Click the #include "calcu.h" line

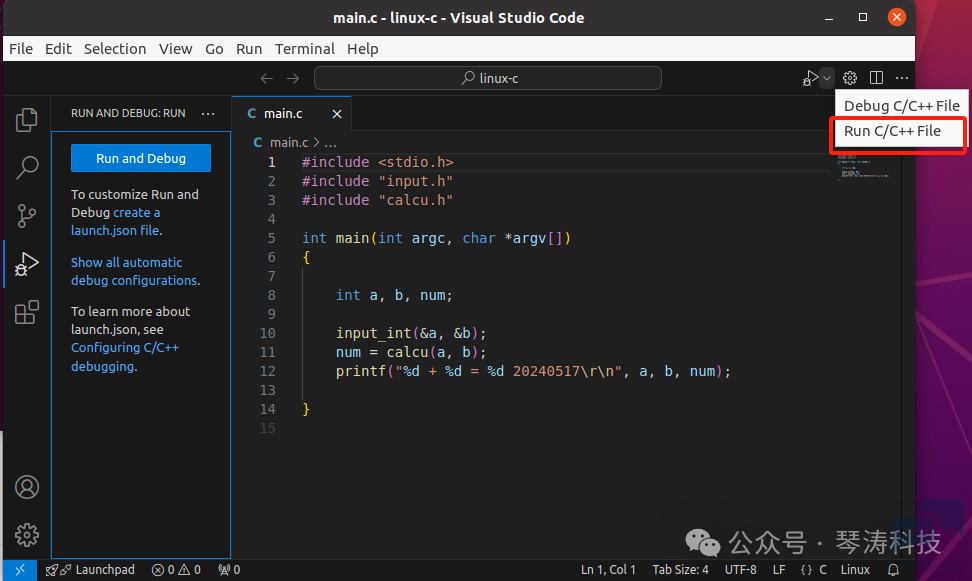(378, 200)
